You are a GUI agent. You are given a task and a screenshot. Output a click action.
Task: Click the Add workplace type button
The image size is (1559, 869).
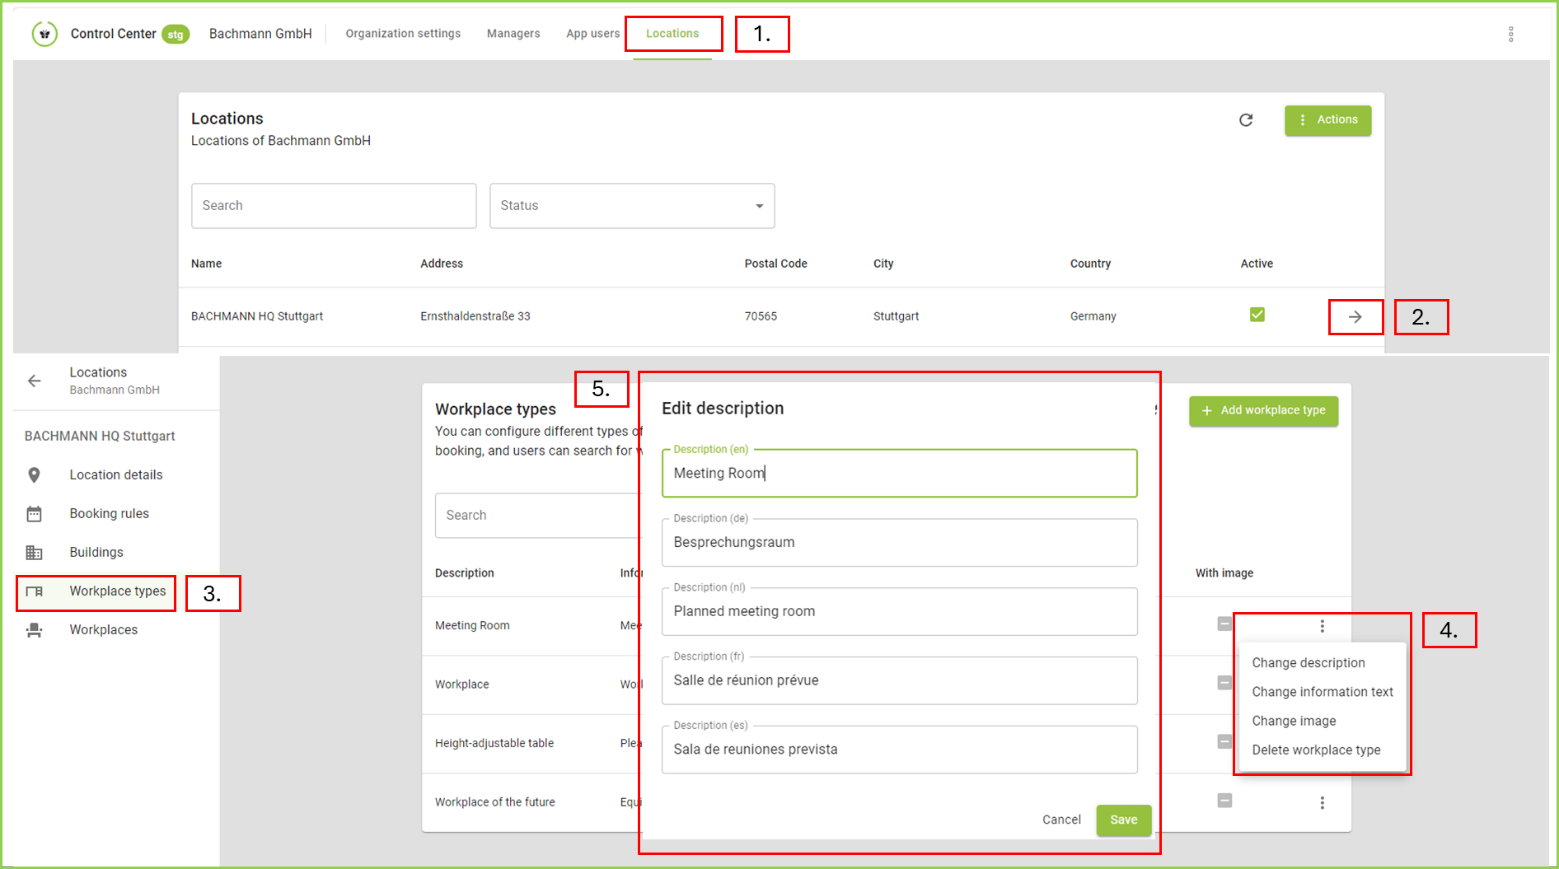point(1263,410)
